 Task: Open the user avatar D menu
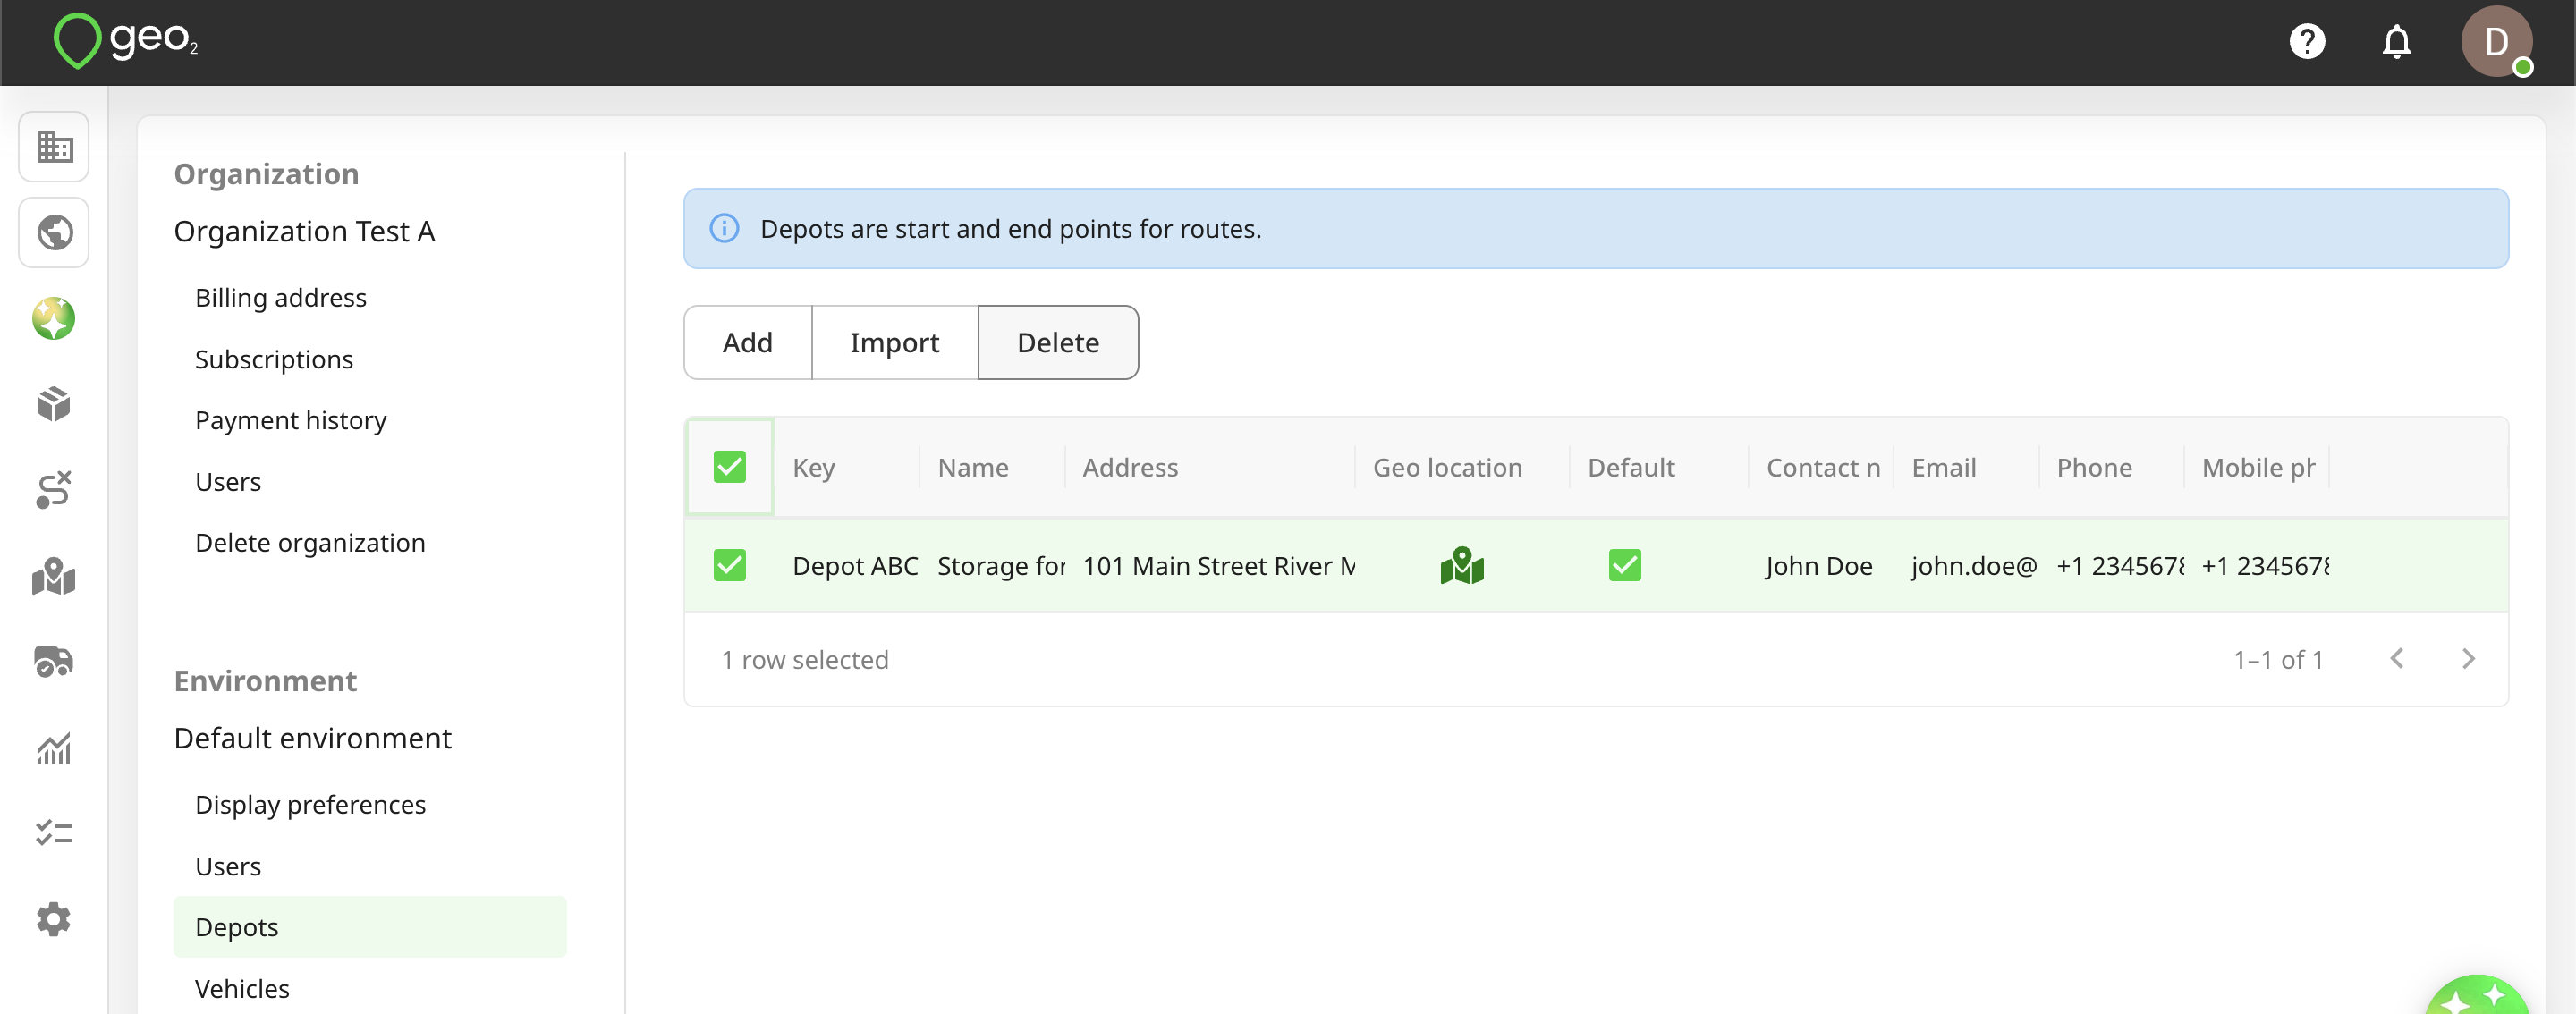click(2496, 42)
